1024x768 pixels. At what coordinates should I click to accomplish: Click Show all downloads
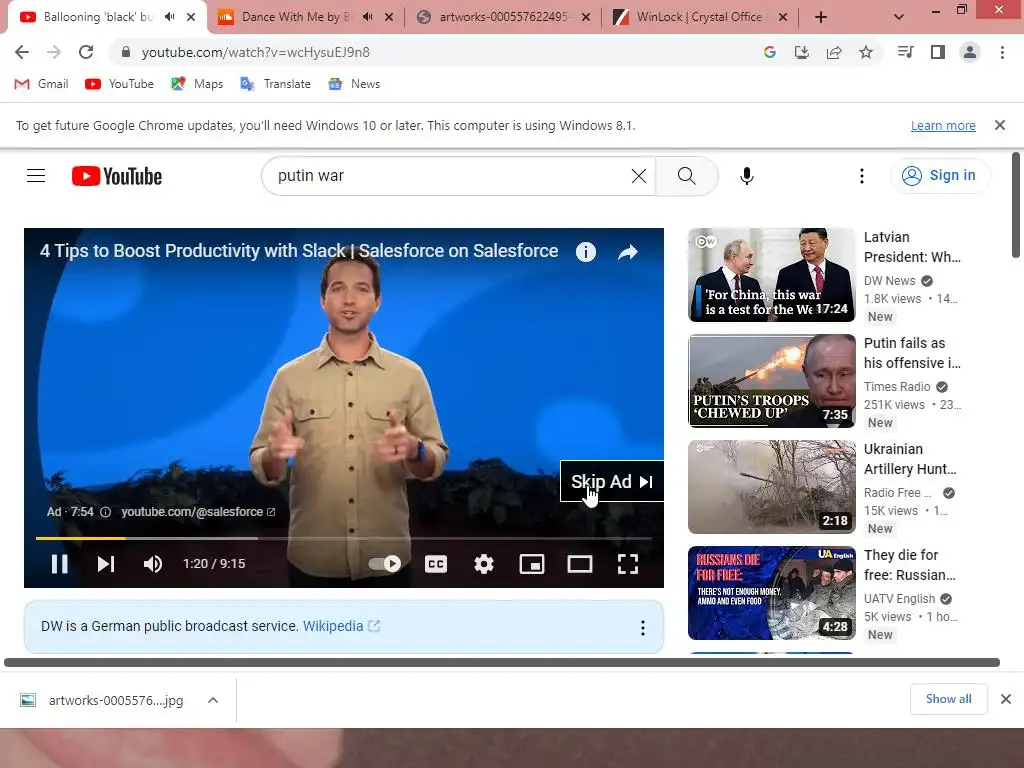(948, 699)
